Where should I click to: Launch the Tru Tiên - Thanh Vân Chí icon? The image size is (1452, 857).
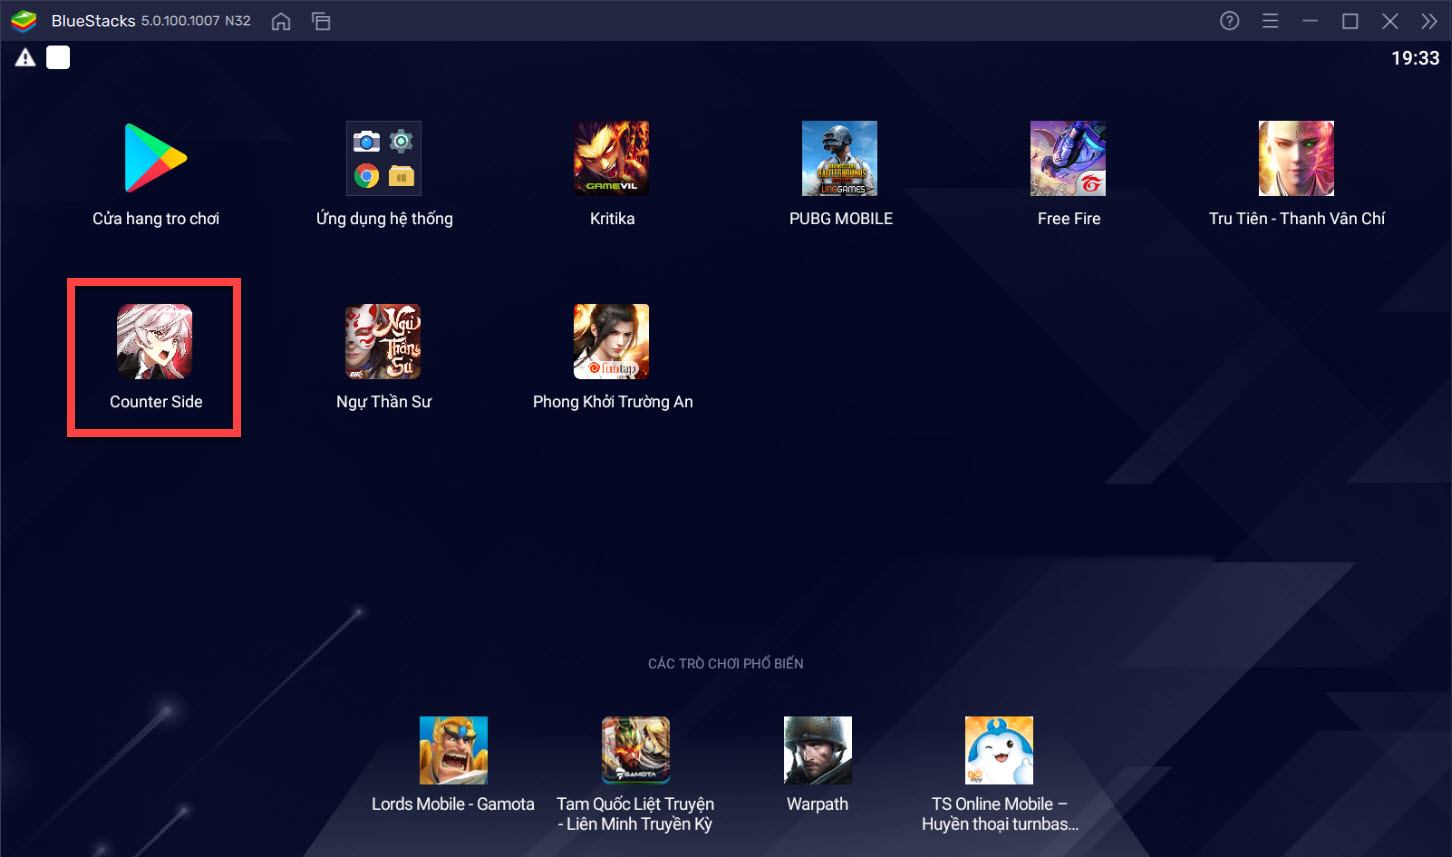tap(1296, 158)
